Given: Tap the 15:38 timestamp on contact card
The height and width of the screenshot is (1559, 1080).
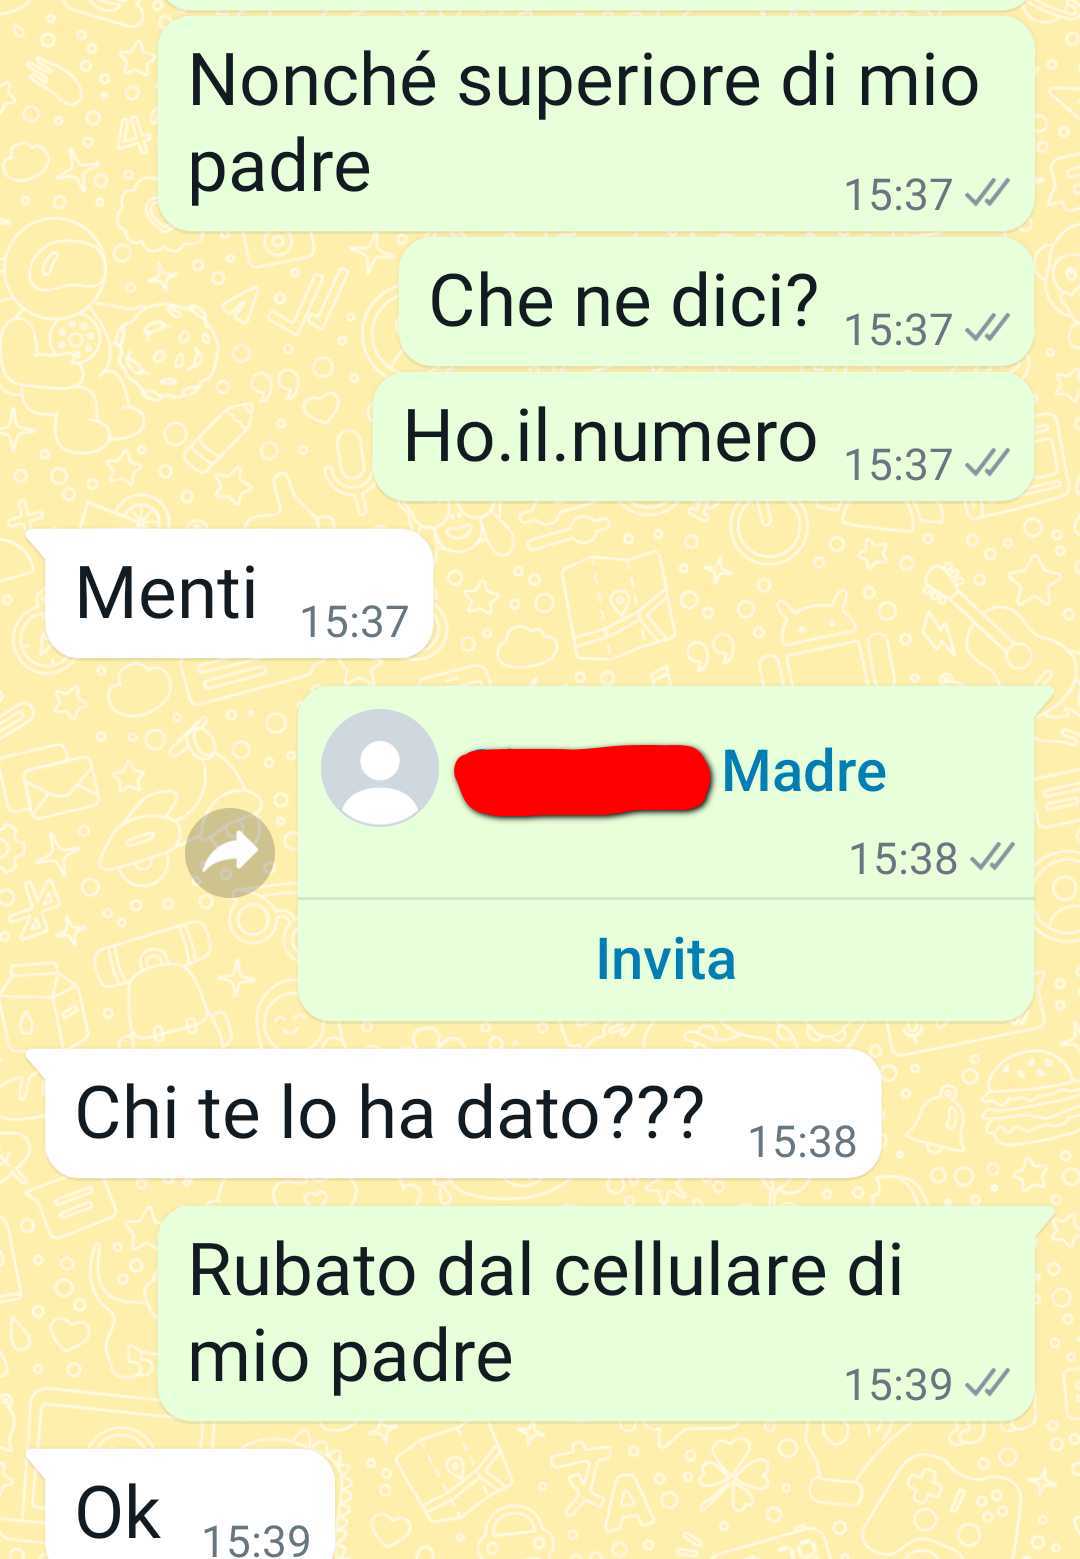Looking at the screenshot, I should tap(903, 859).
